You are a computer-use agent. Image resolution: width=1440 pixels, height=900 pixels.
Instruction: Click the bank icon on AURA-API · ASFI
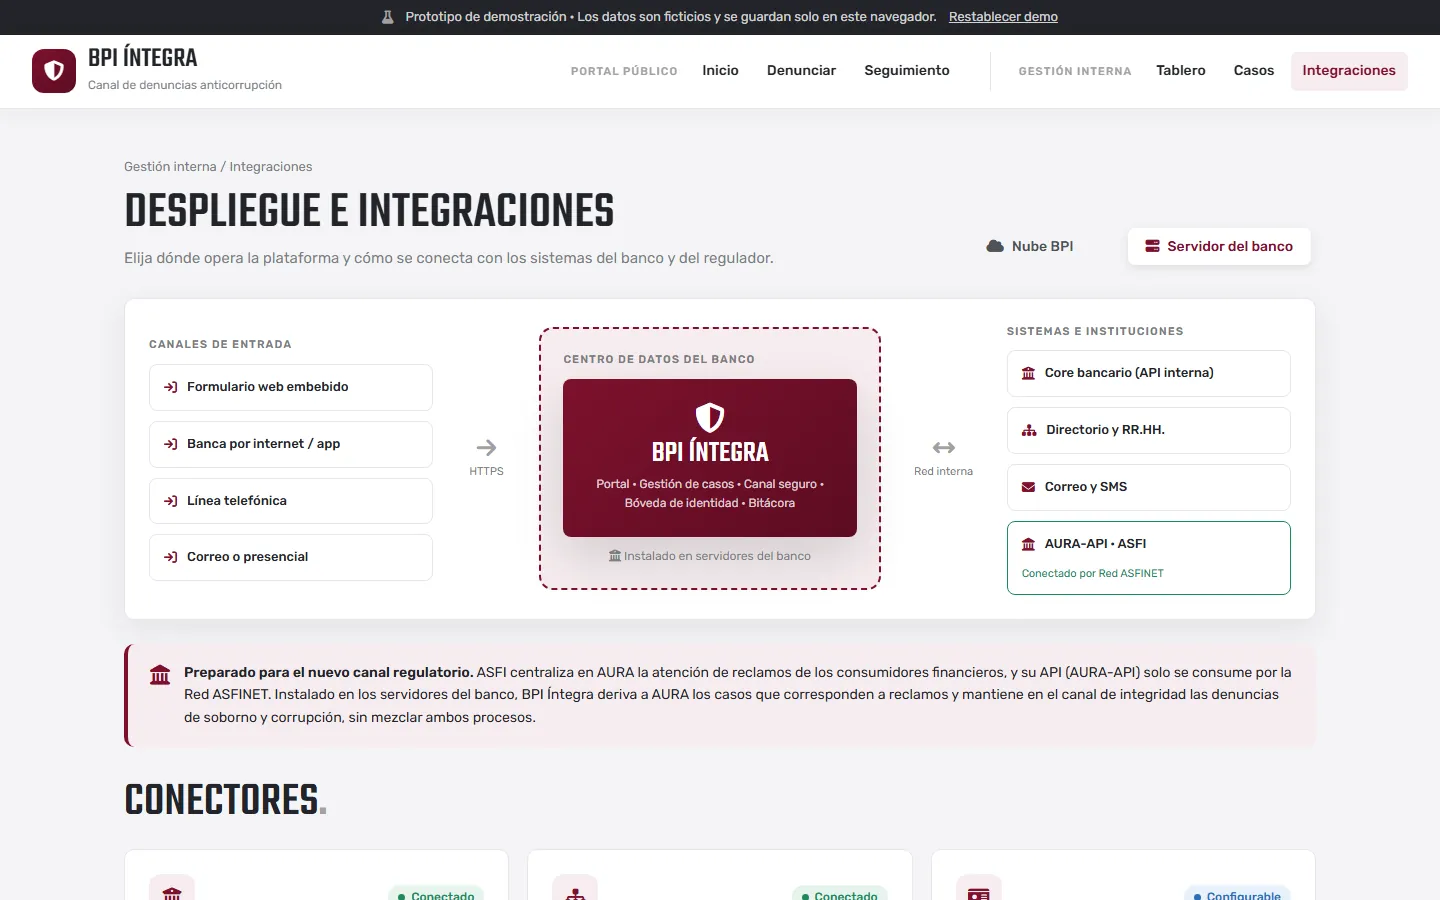pyautogui.click(x=1028, y=544)
